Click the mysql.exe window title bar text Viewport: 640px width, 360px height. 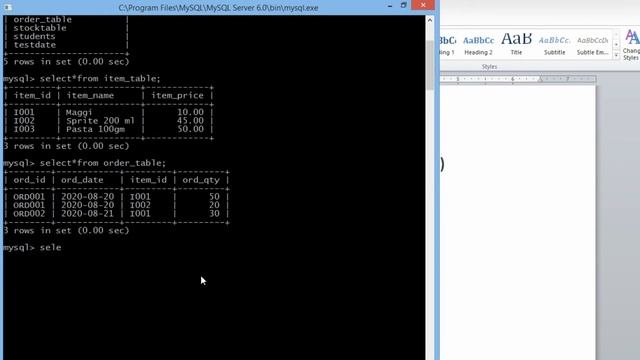click(x=218, y=8)
